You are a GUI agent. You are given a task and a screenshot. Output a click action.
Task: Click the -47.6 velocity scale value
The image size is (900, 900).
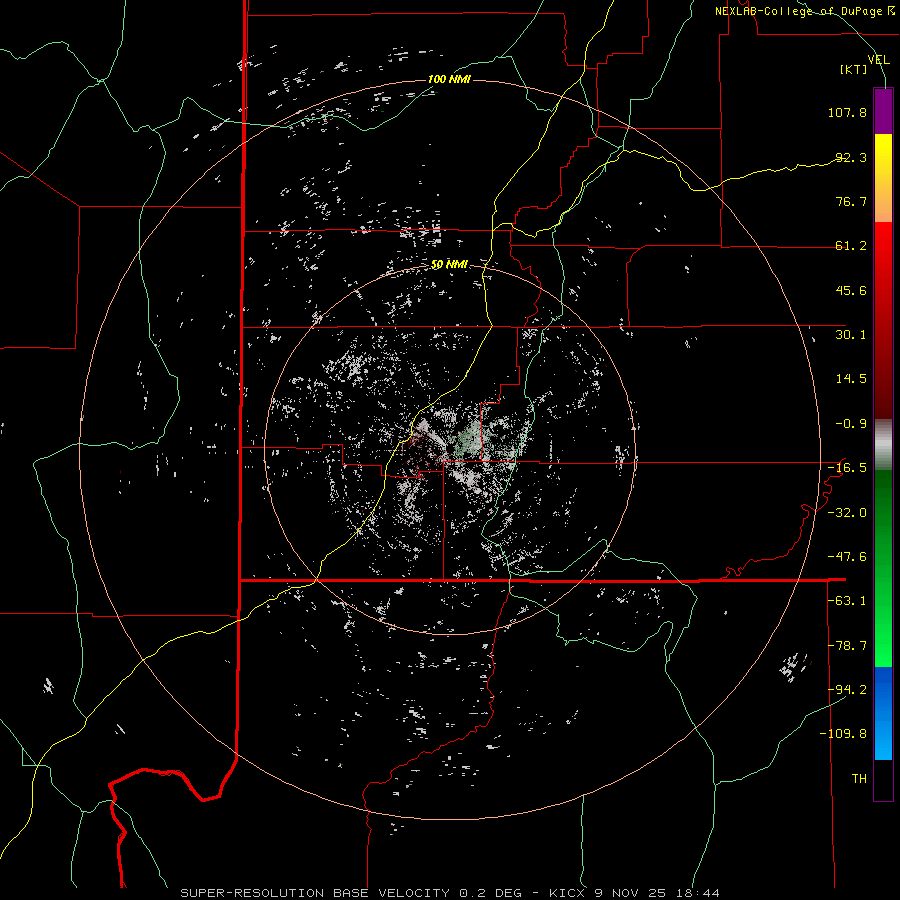847,557
